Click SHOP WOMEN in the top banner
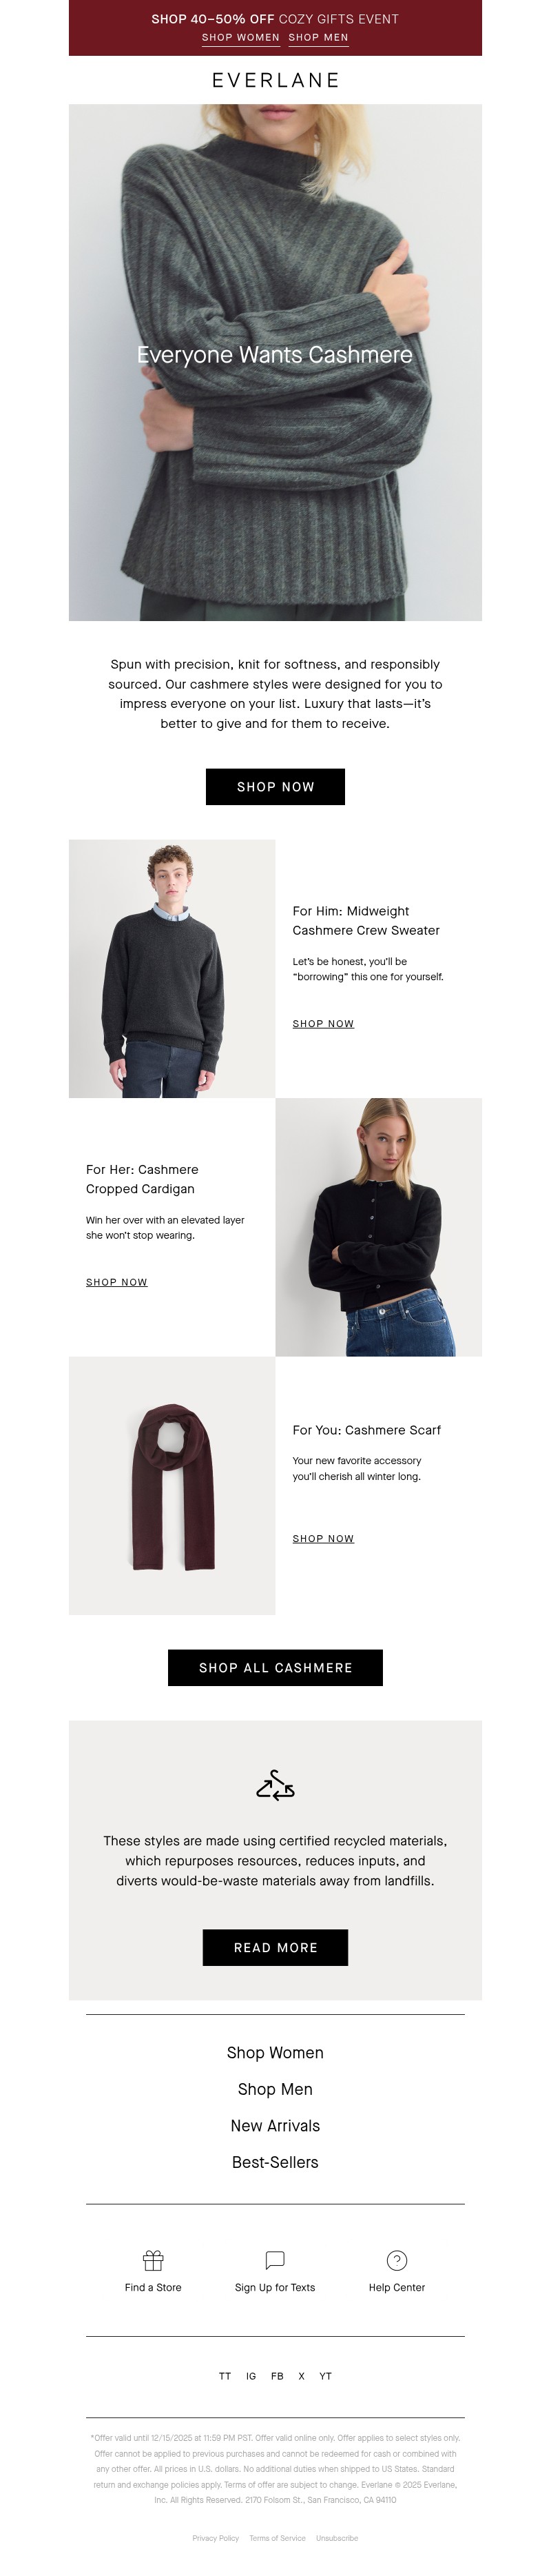Image resolution: width=551 pixels, height=2576 pixels. pos(241,37)
